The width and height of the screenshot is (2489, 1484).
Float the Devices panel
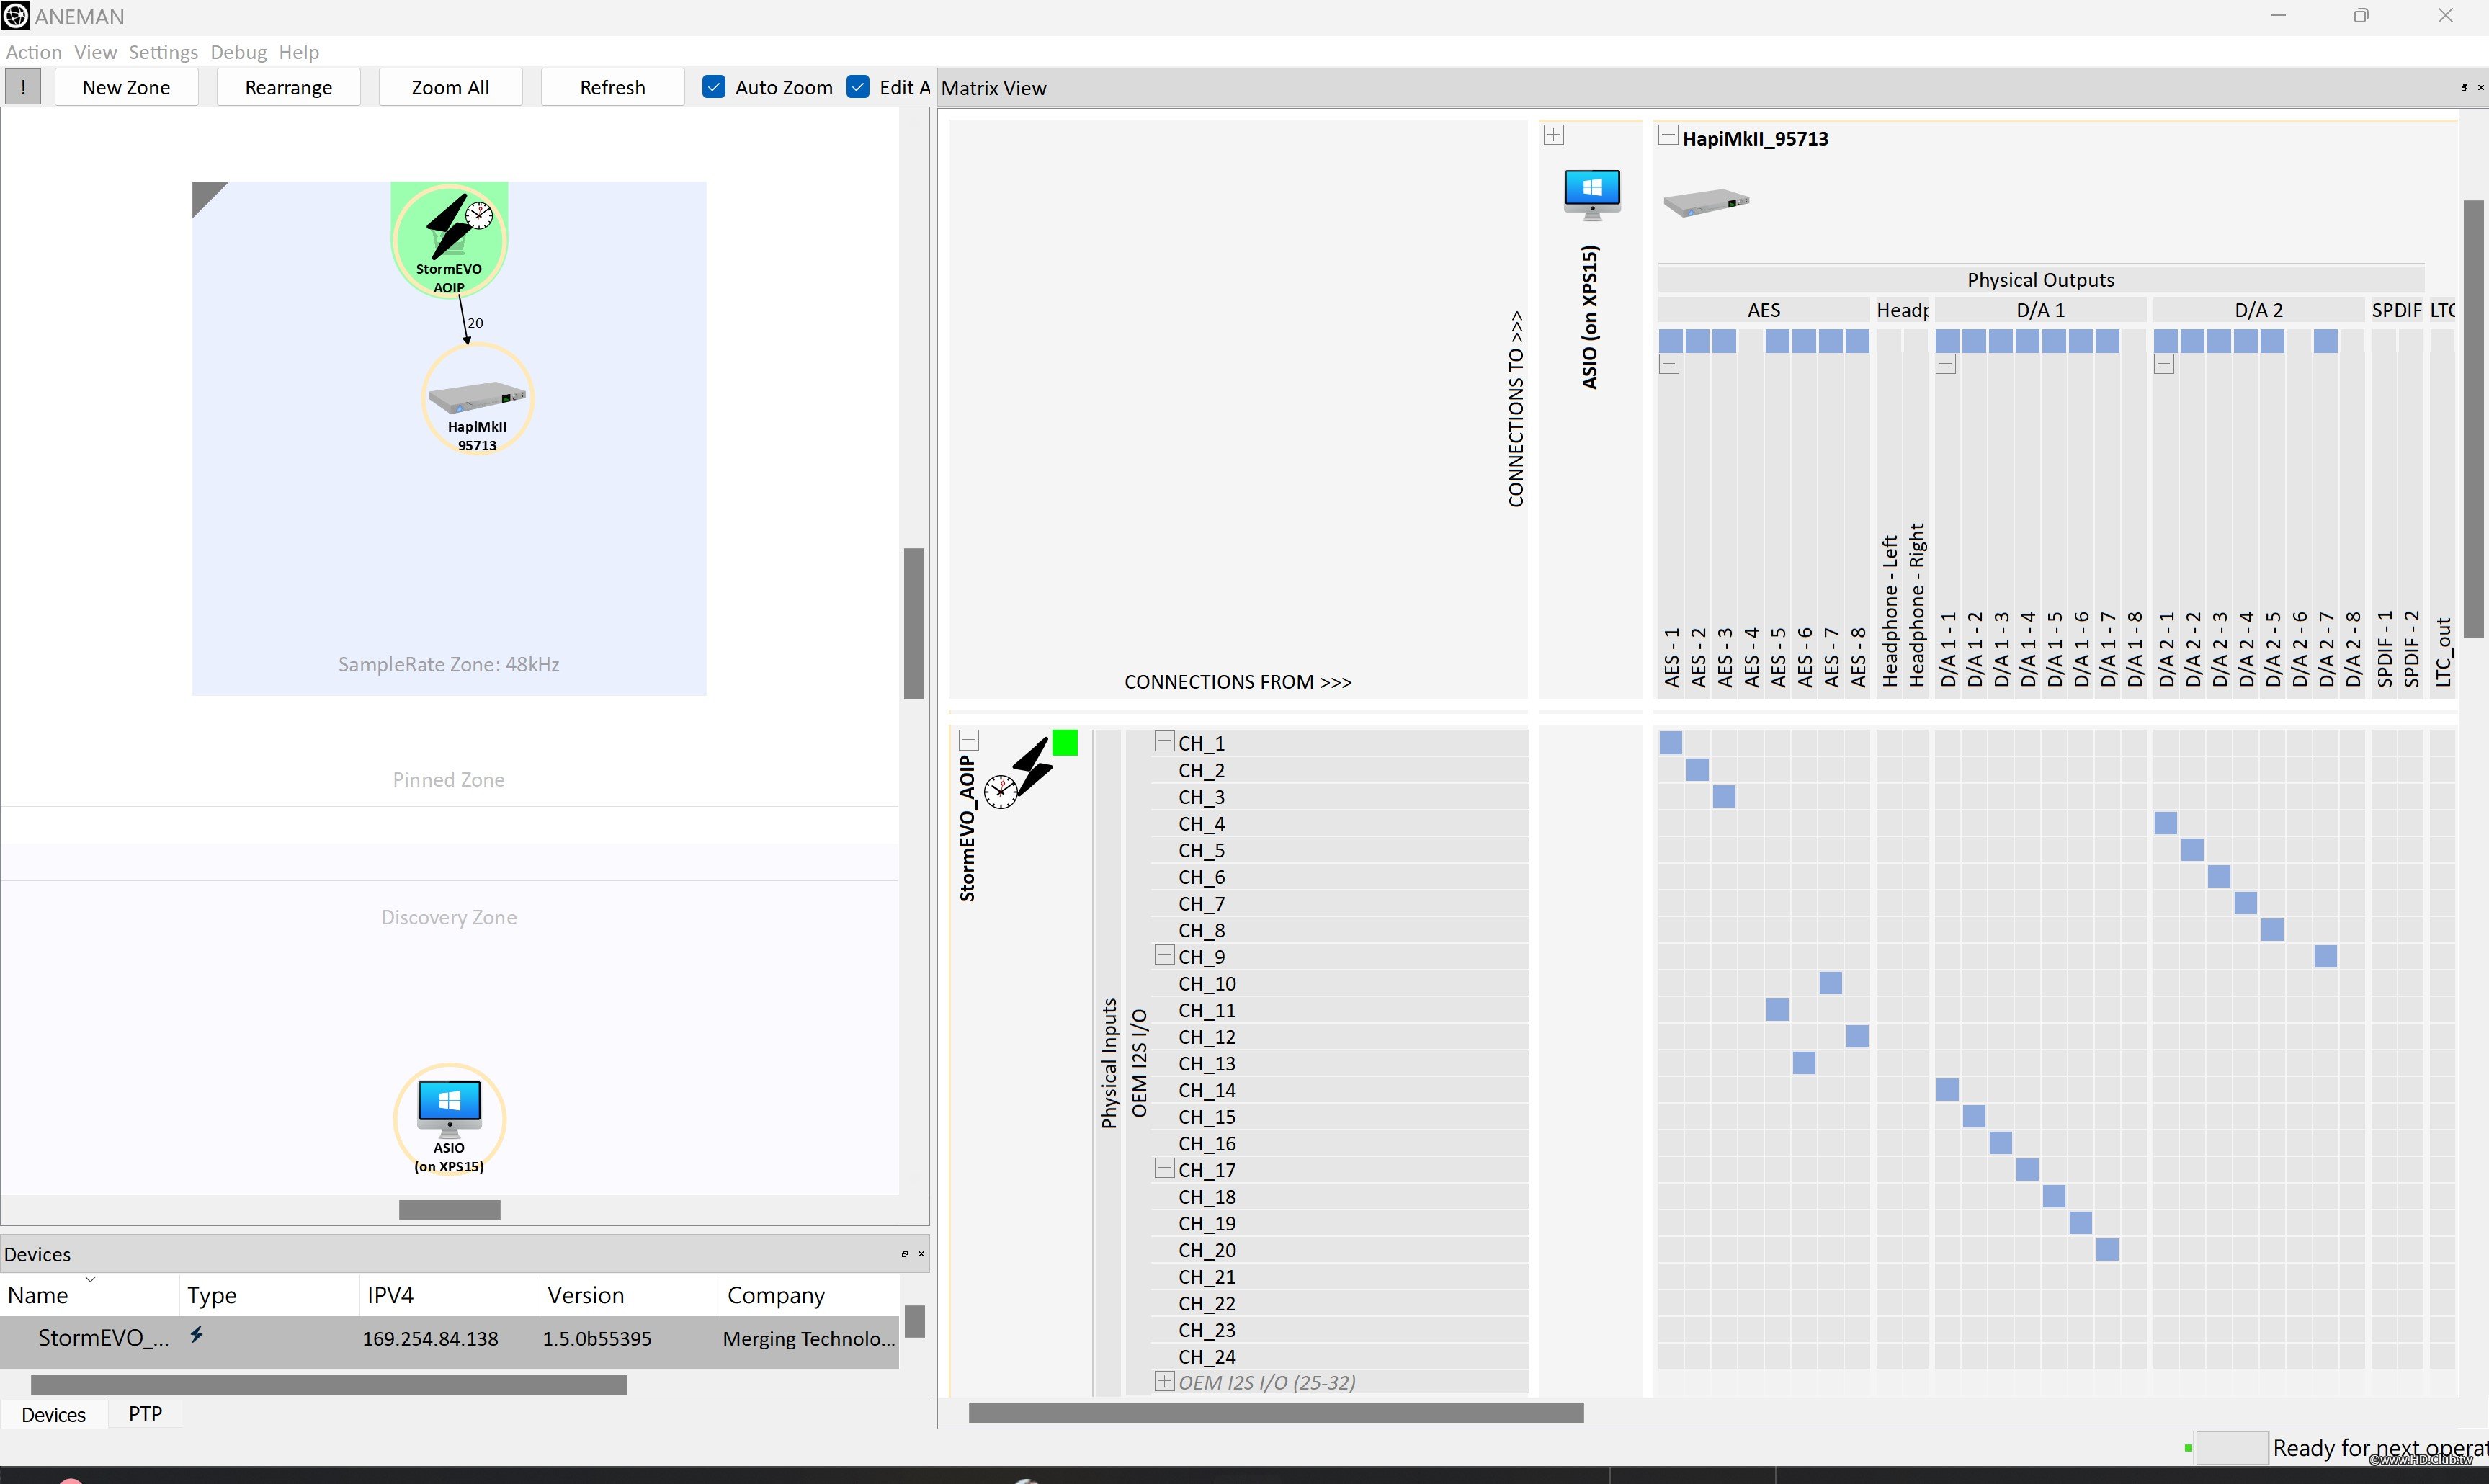(x=905, y=1254)
